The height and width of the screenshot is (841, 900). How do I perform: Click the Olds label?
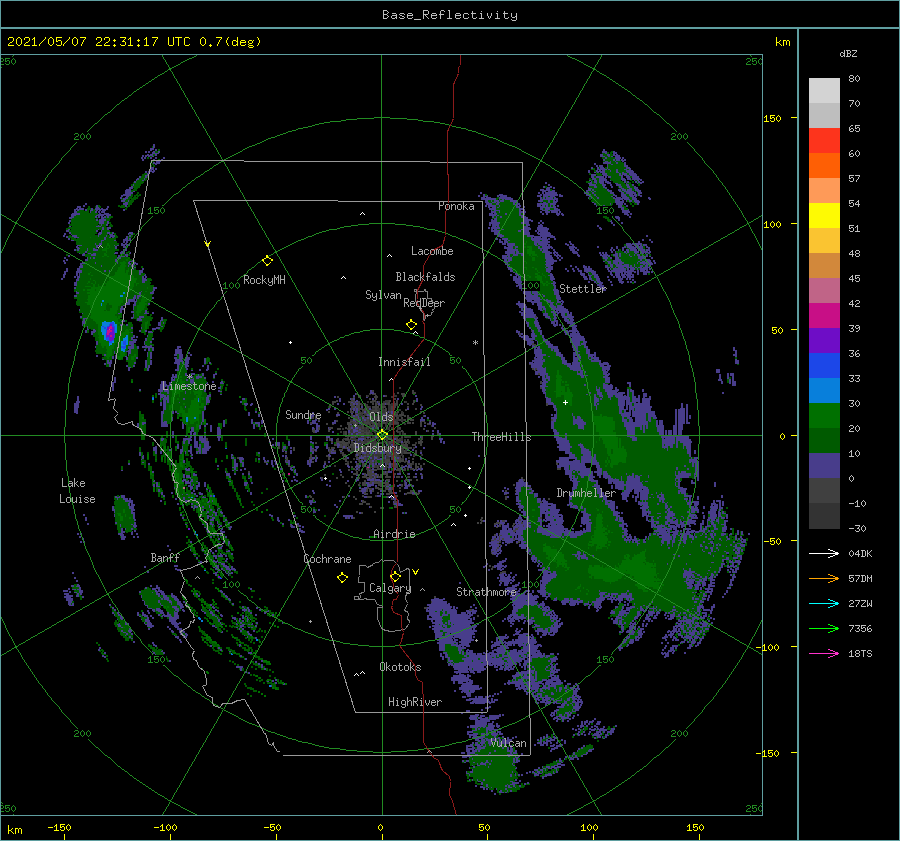pyautogui.click(x=381, y=417)
